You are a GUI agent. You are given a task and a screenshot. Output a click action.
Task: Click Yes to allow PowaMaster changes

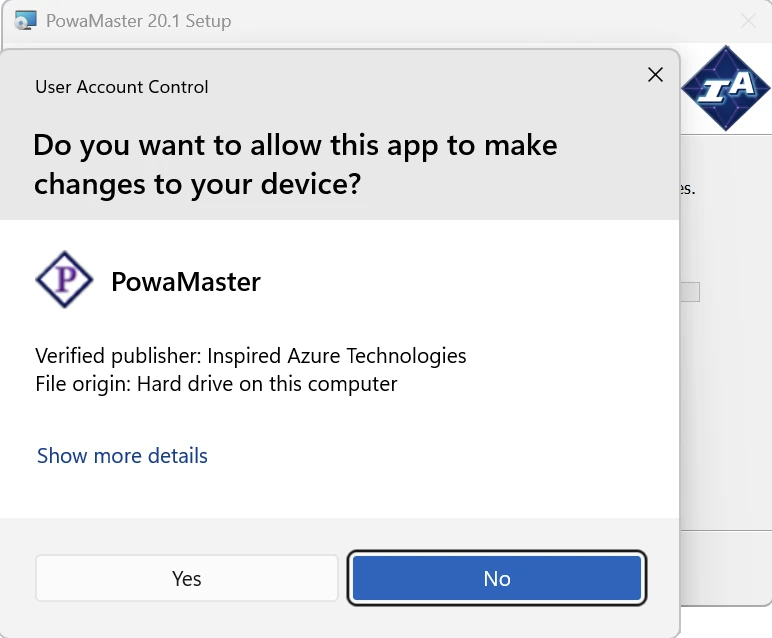coord(187,578)
